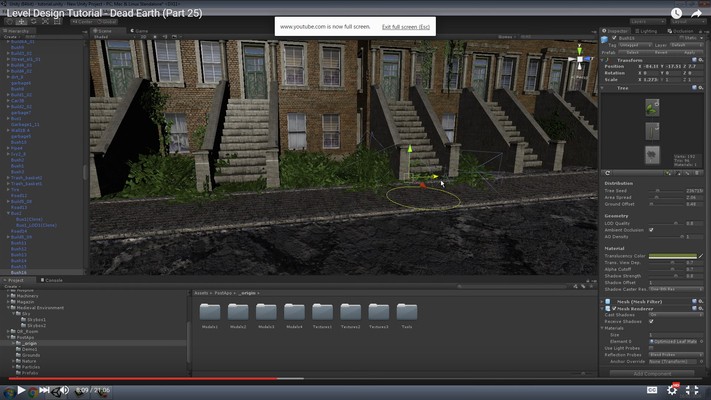Delete selected tree node trash icon
Viewport: 711px width, 400px height.
tap(697, 173)
